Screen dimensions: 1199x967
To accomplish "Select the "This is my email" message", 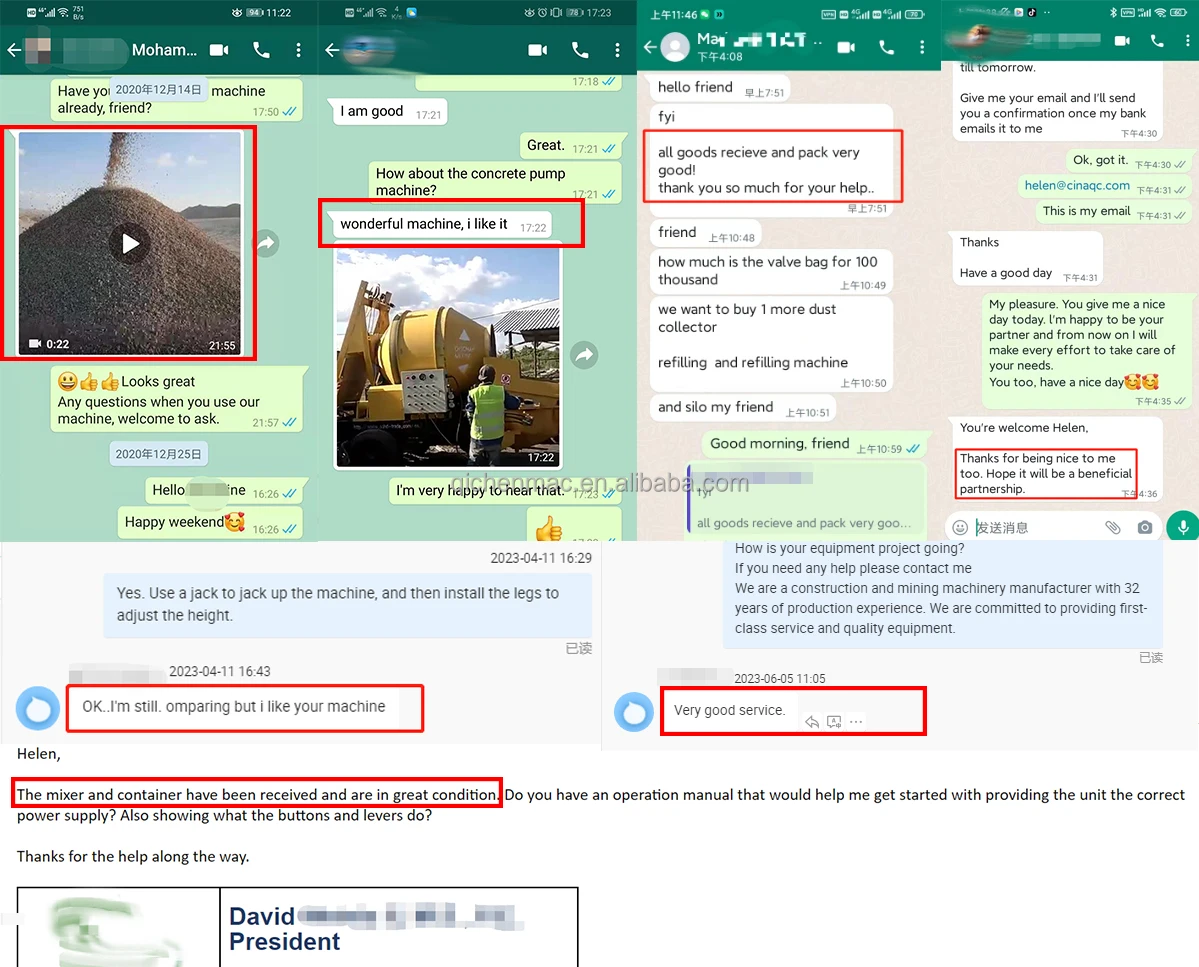I will click(x=1113, y=212).
